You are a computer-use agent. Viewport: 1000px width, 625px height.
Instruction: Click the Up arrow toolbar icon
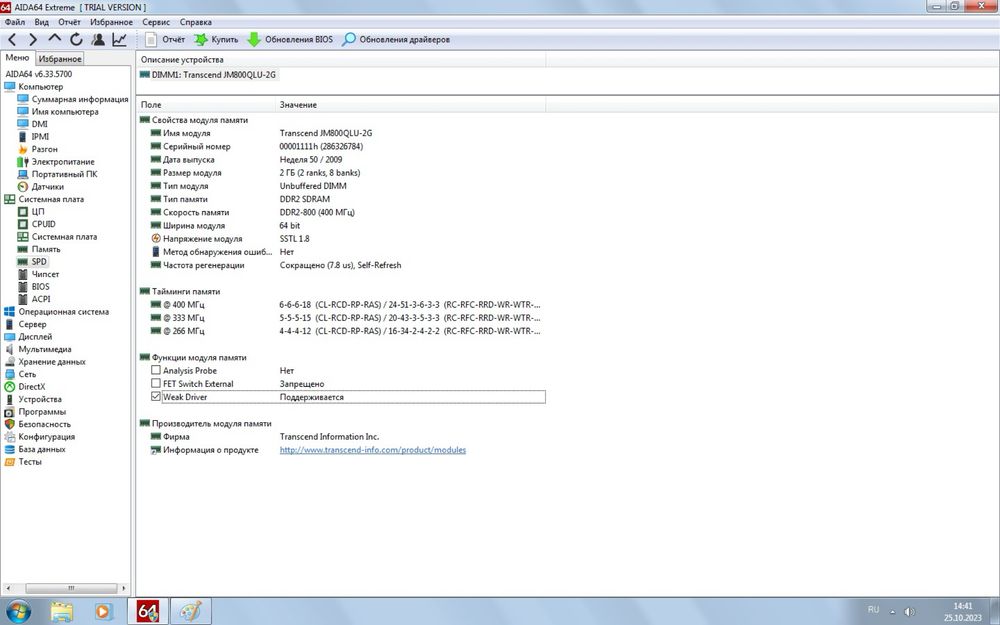[55, 38]
